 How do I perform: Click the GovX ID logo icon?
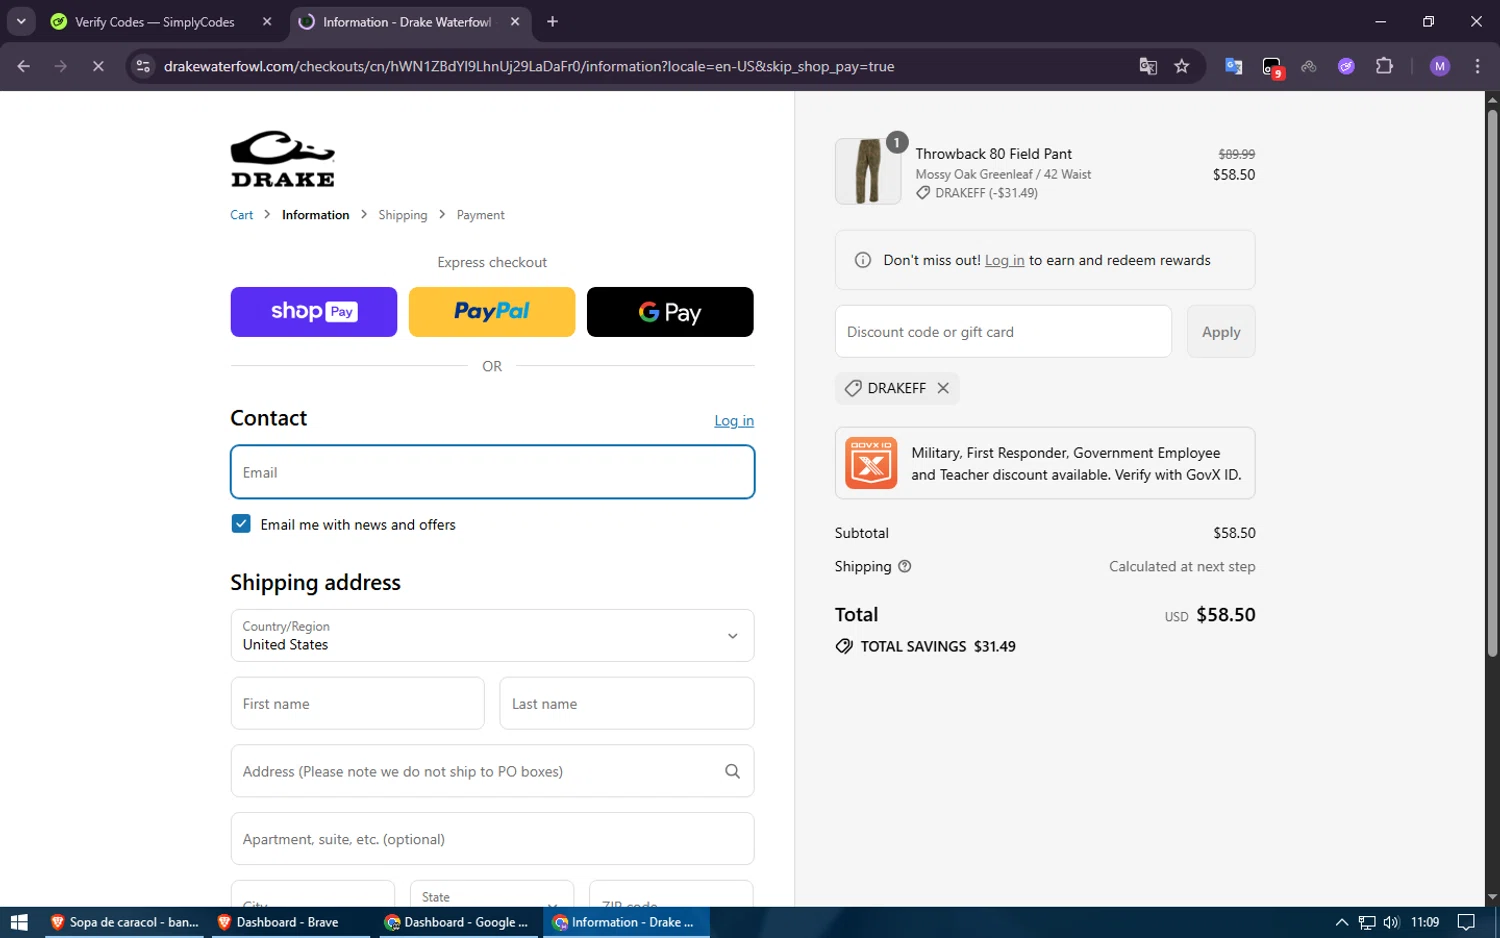871,463
